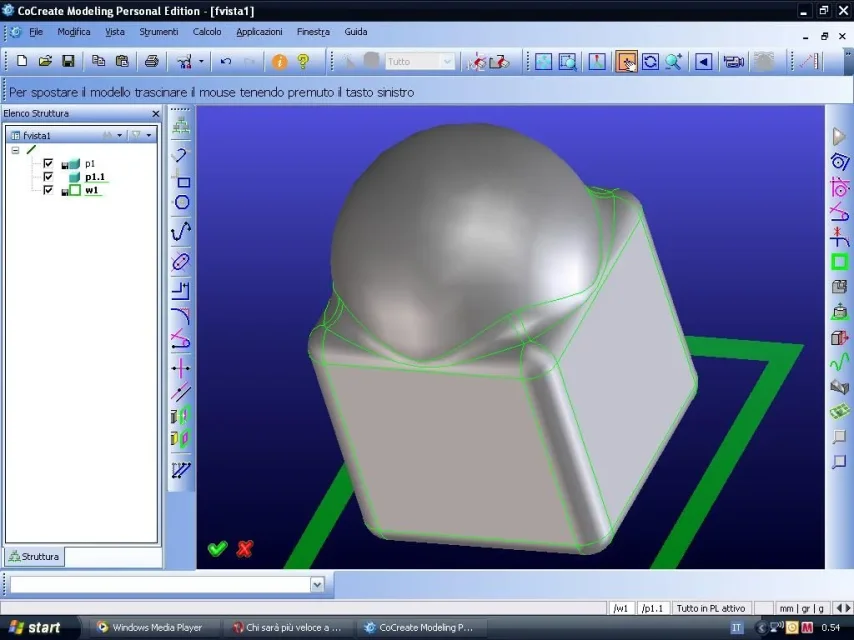Select the p1.1 part in tree
Image resolution: width=854 pixels, height=640 pixels.
(x=95, y=176)
